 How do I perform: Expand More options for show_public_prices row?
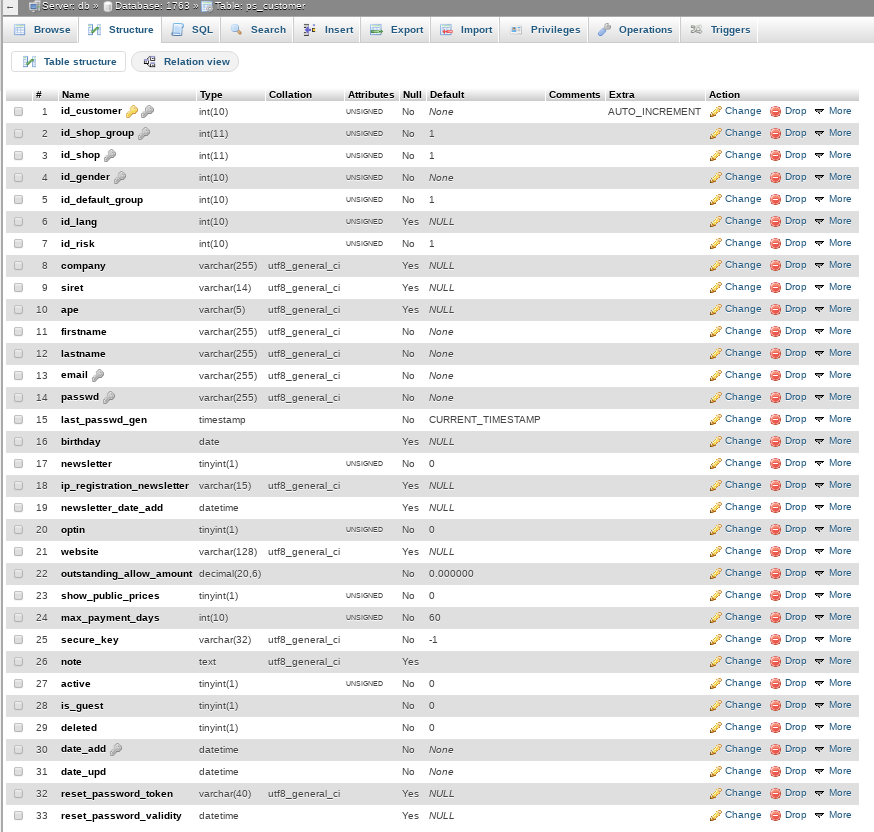833,595
